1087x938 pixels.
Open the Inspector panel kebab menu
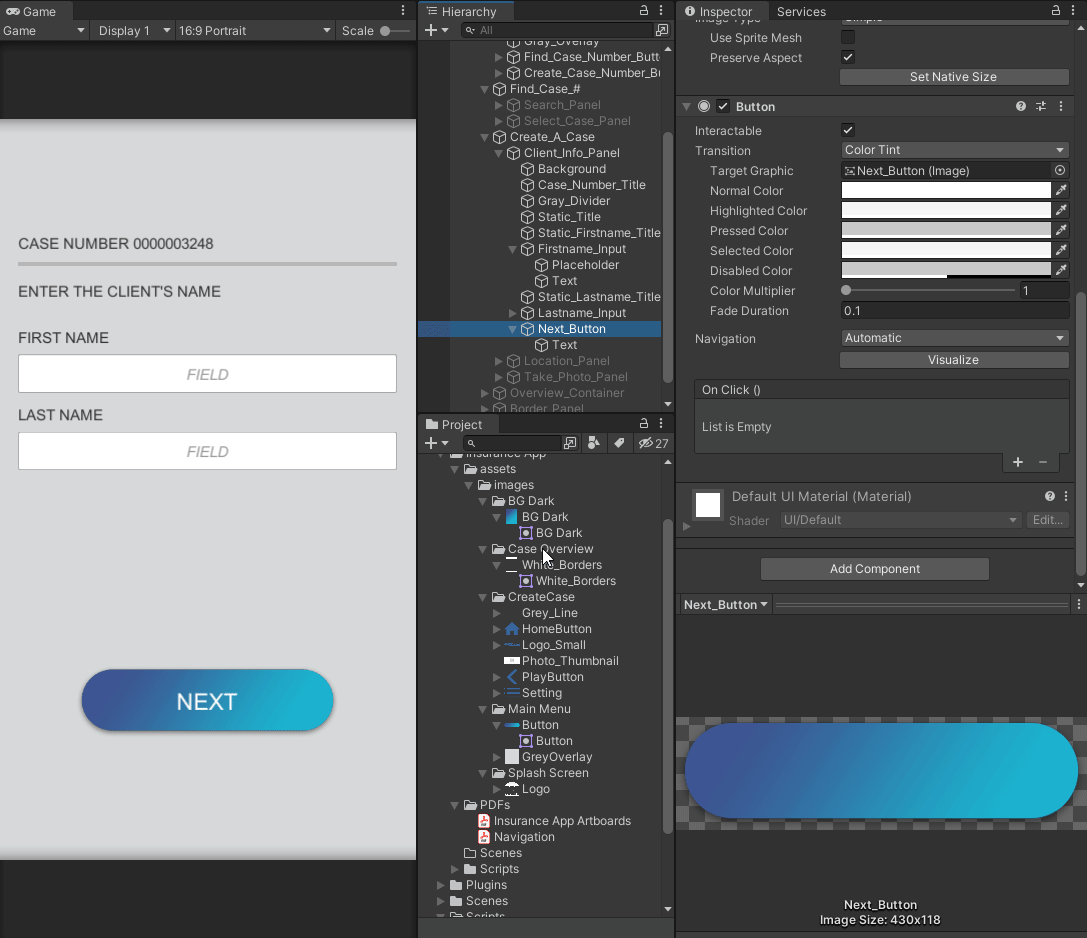click(x=1073, y=10)
